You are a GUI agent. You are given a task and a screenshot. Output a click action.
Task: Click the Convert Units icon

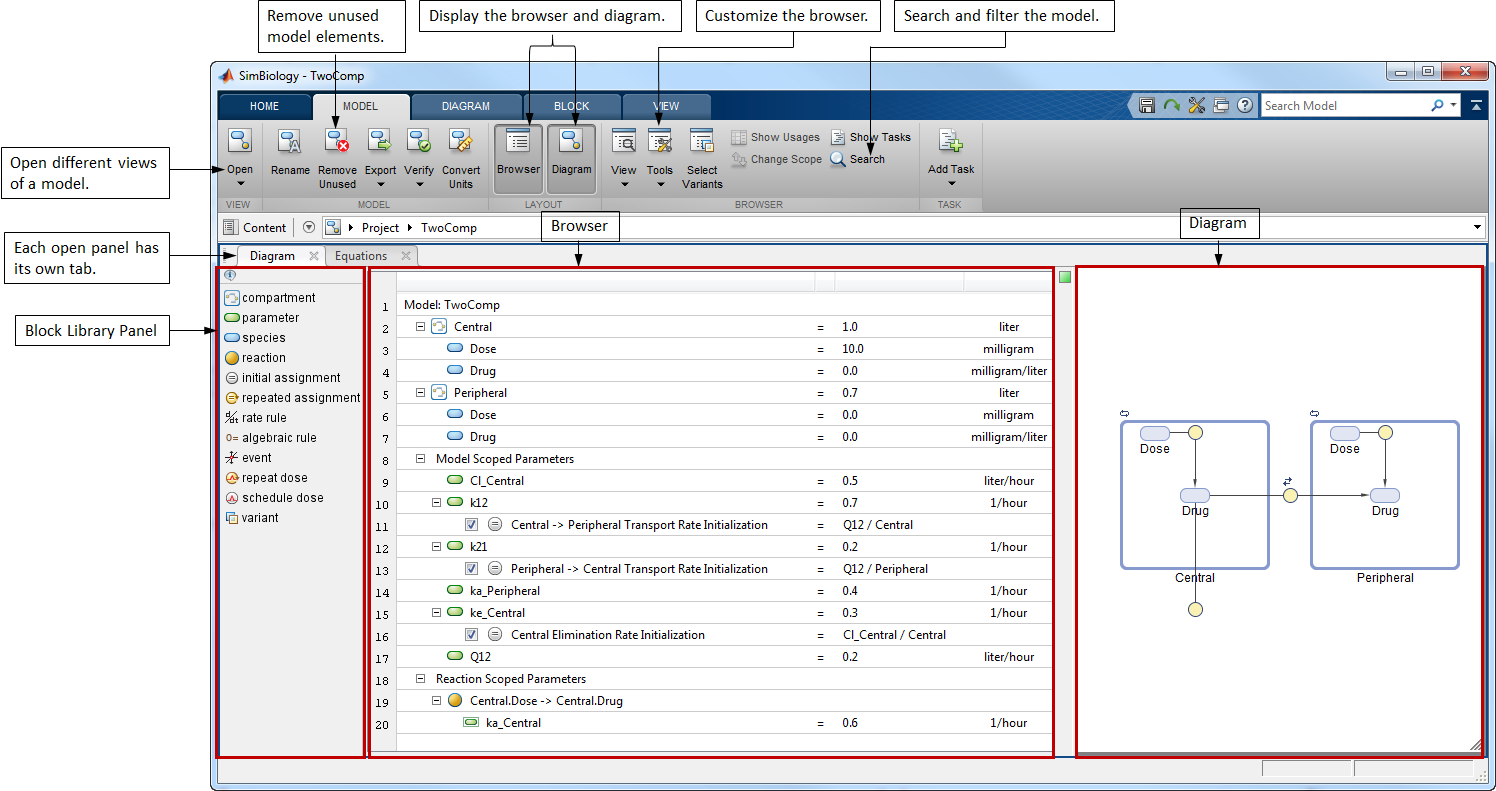(460, 141)
